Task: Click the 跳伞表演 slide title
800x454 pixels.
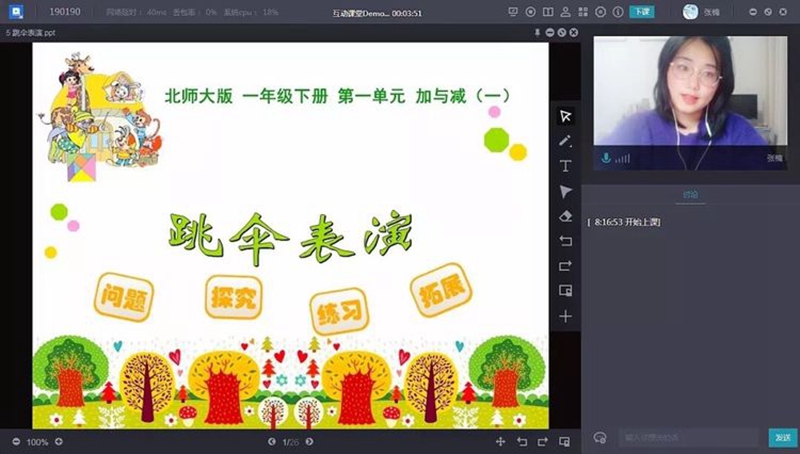Action: 291,237
